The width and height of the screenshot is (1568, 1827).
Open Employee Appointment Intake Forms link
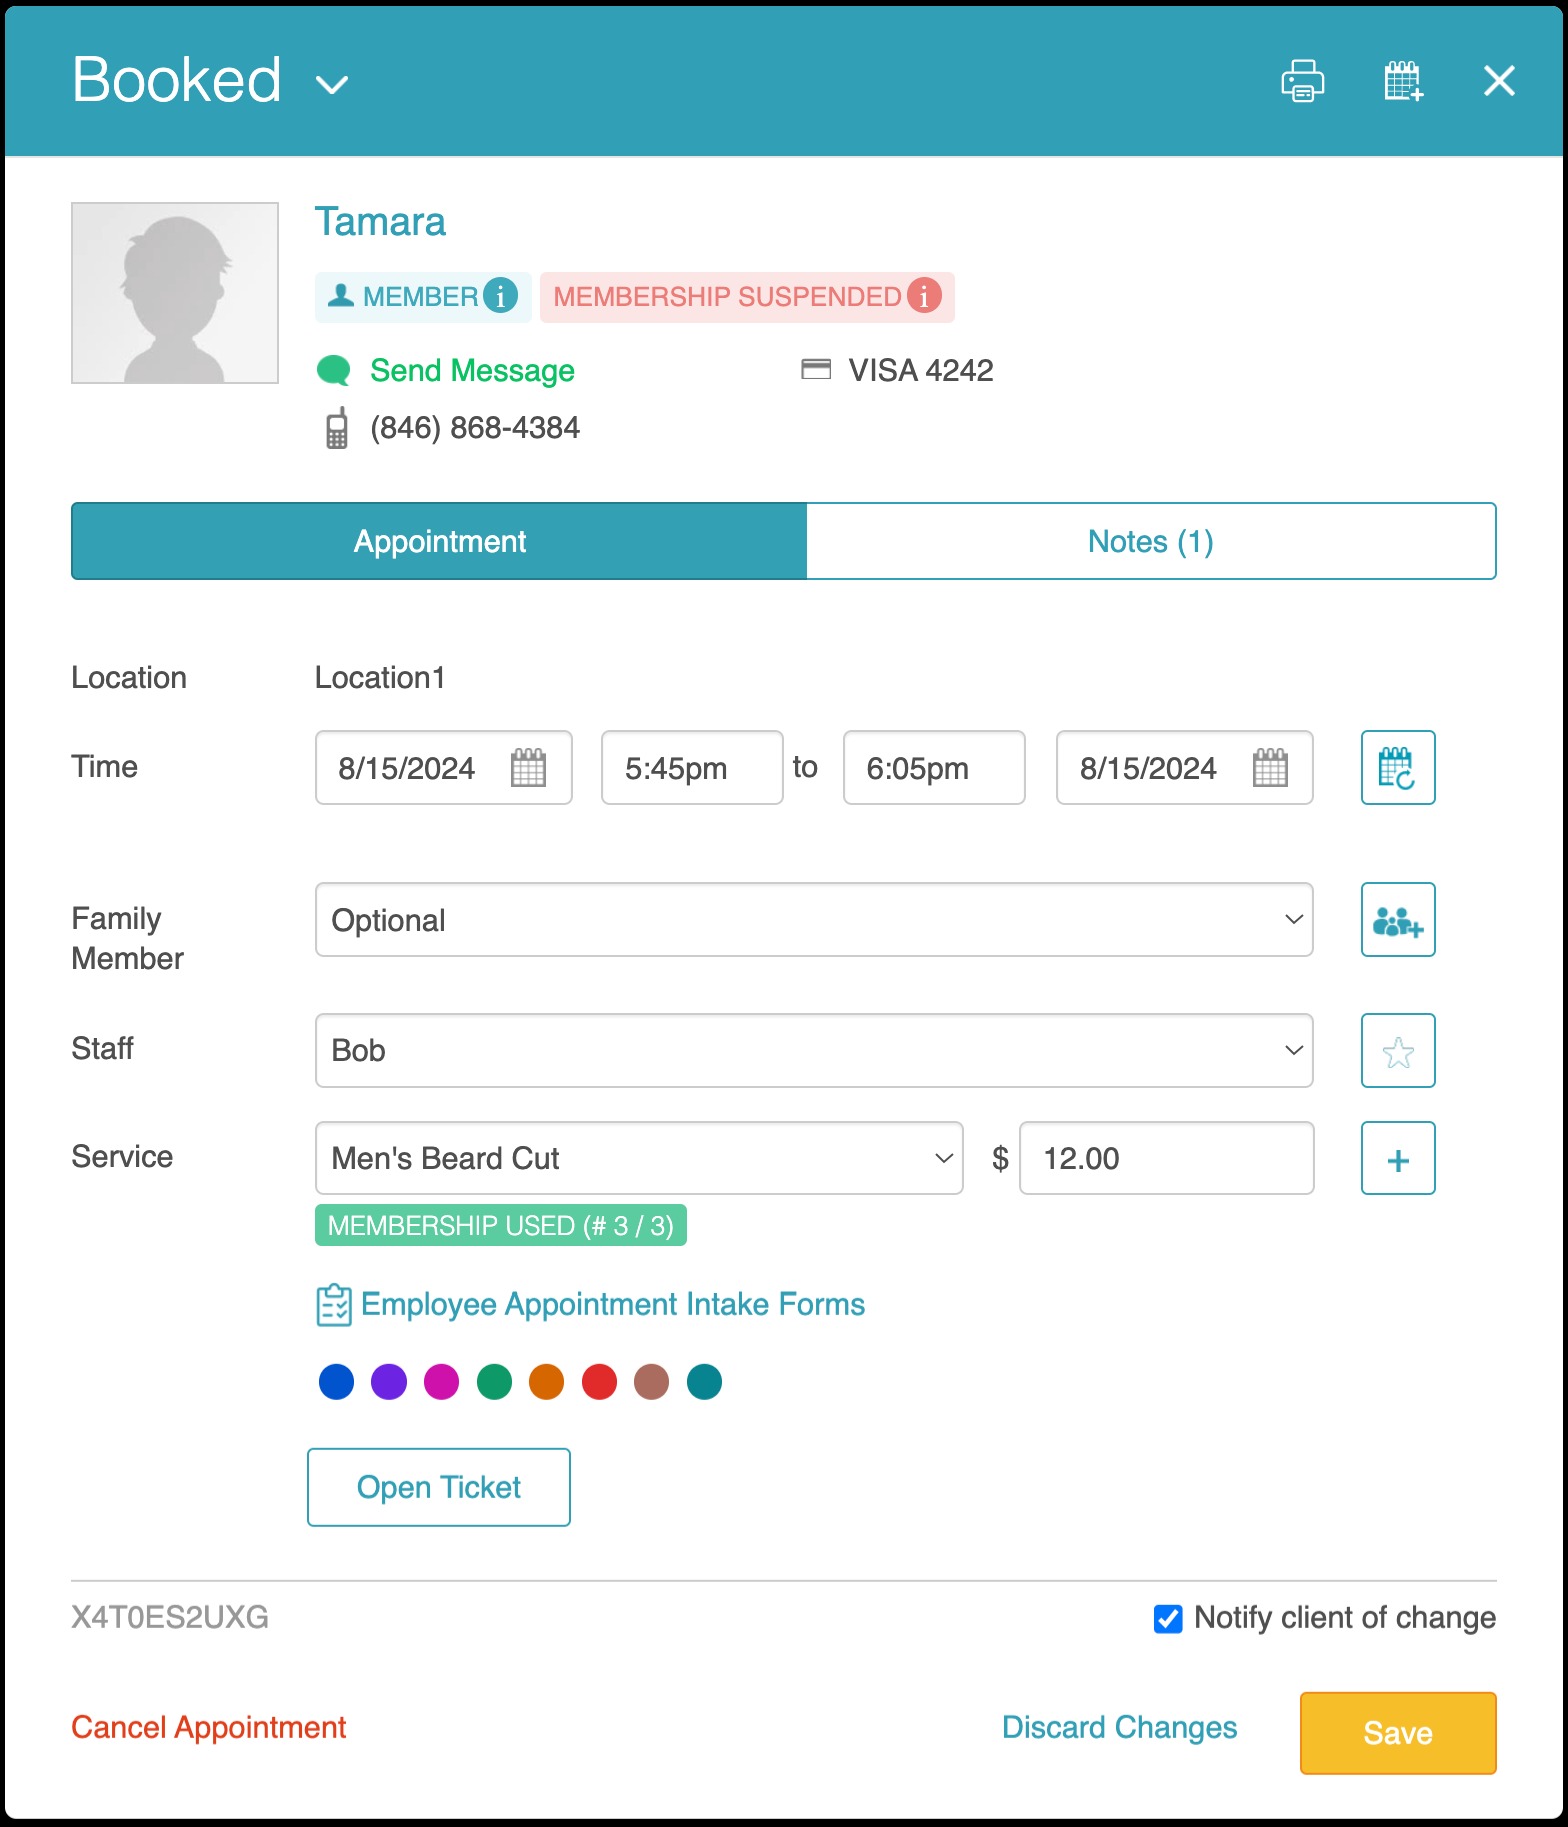pos(613,1305)
